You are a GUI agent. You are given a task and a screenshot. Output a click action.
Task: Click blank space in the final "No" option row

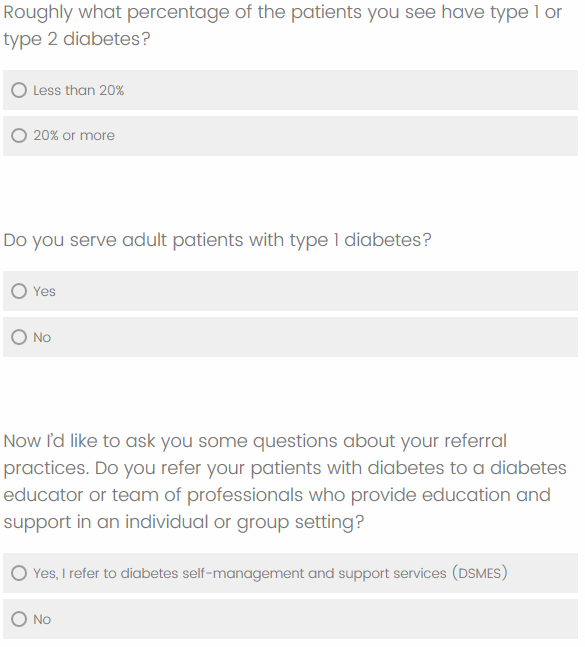click(x=314, y=619)
